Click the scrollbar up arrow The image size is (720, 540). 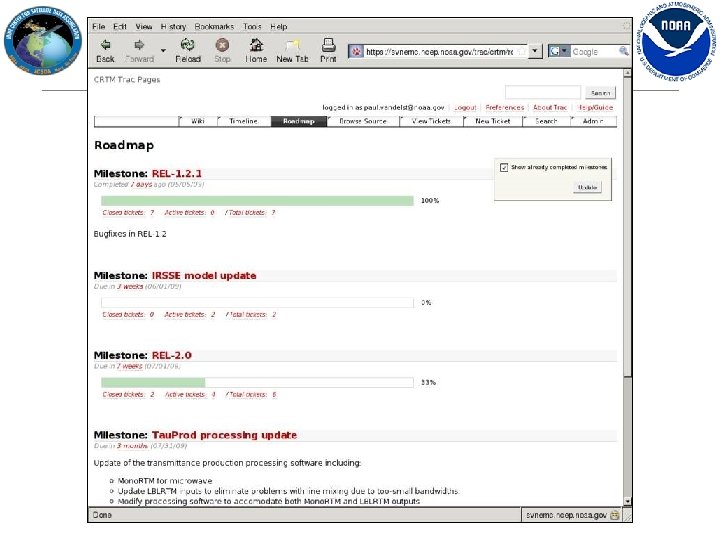click(x=627, y=73)
